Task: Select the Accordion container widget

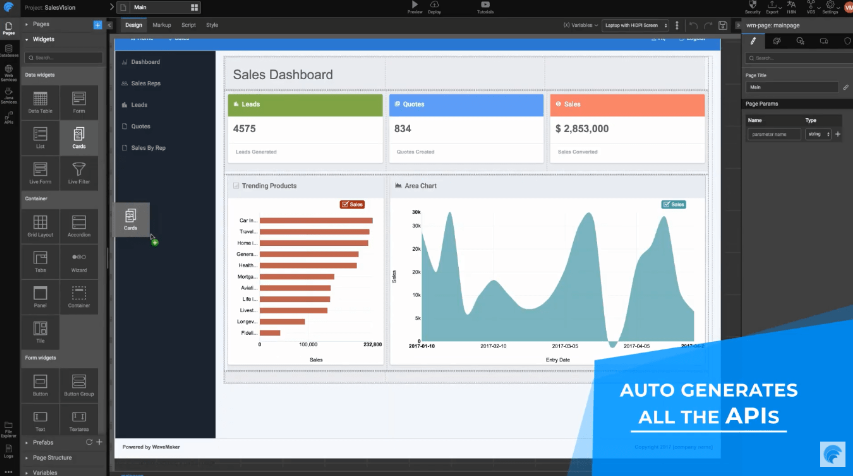Action: [x=79, y=226]
